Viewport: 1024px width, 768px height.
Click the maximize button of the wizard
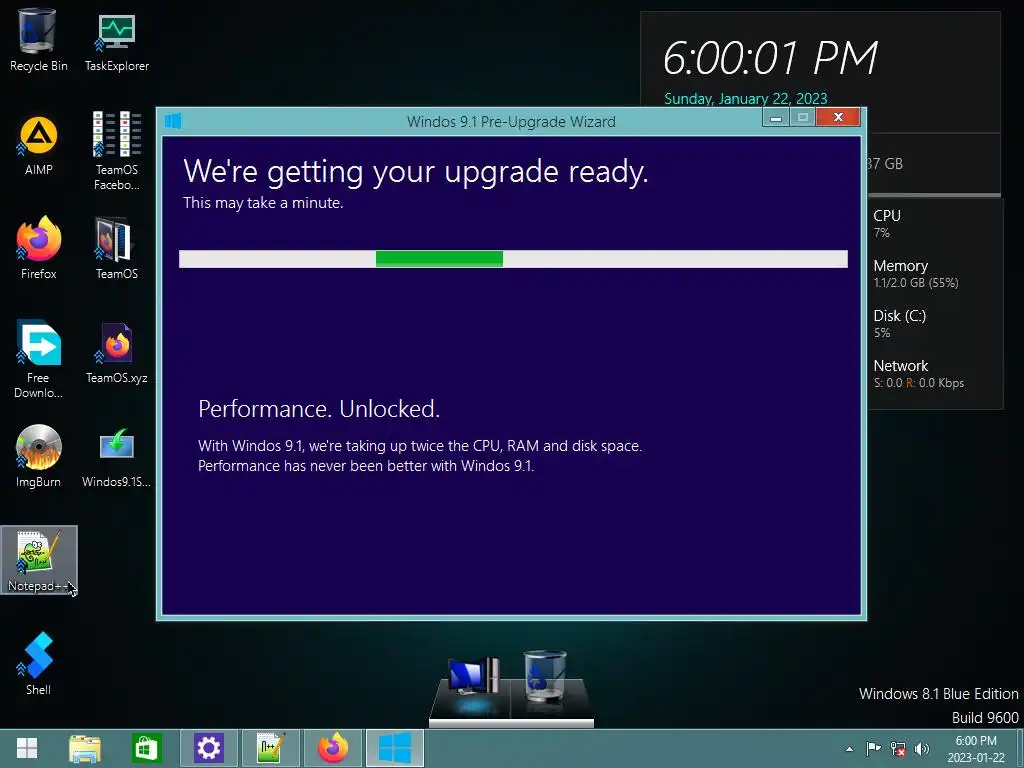click(x=803, y=118)
